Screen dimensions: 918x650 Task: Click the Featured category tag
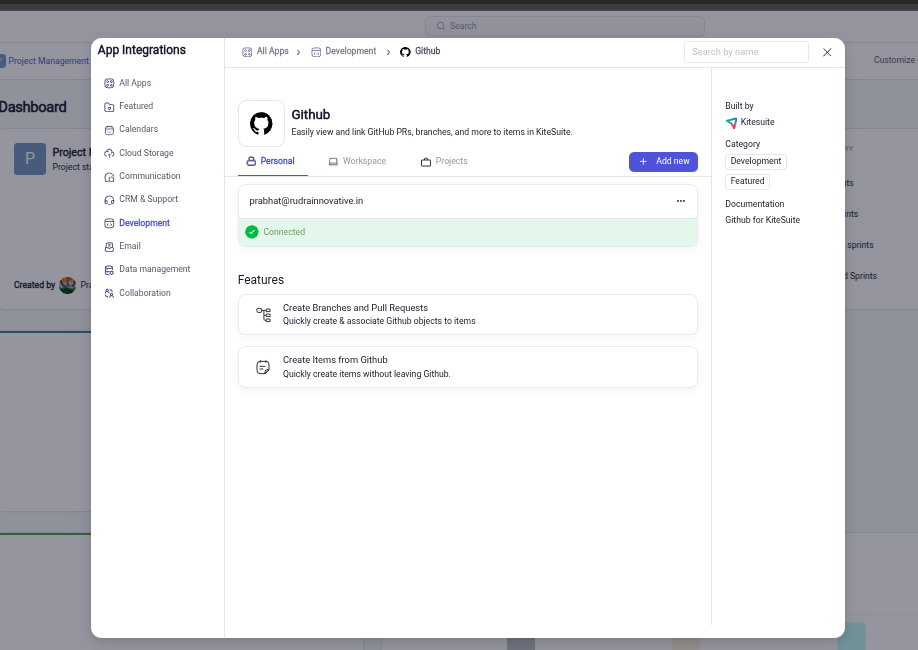point(747,181)
